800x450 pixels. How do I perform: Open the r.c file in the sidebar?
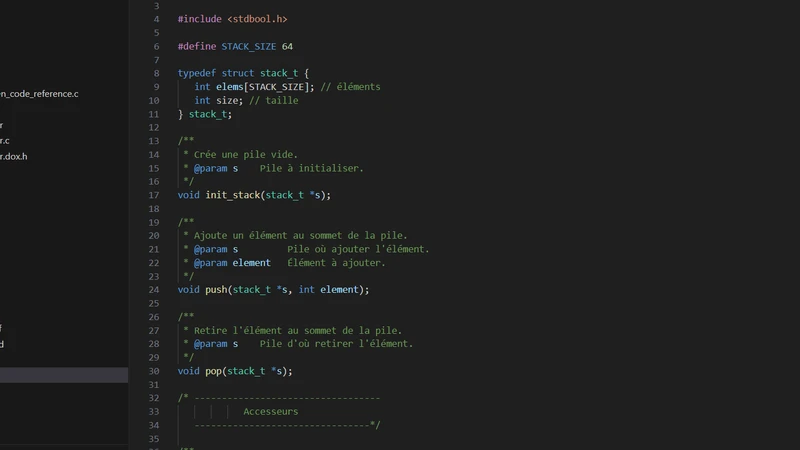tap(5, 141)
